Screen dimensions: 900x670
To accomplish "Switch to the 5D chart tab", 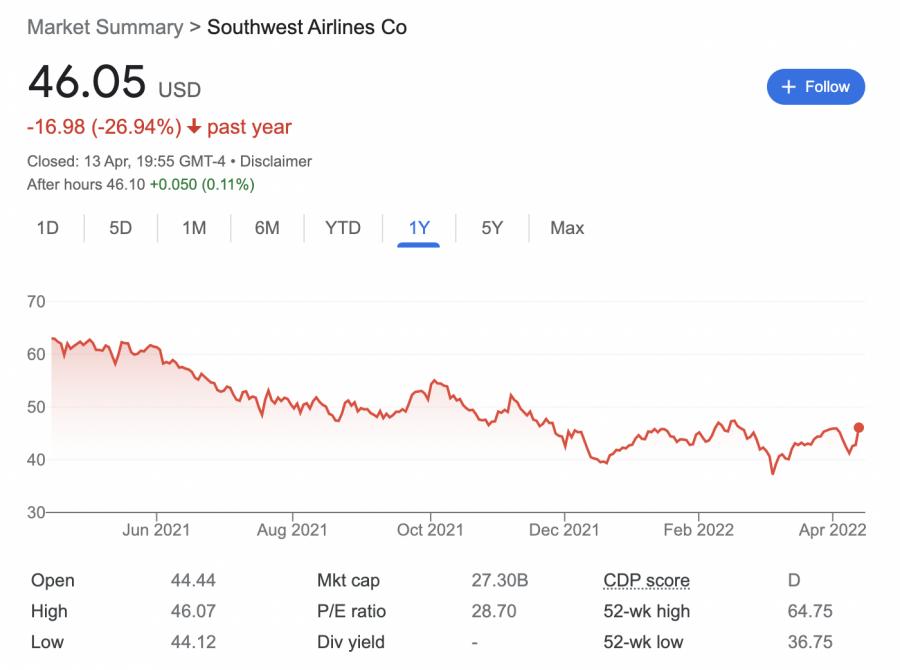I will coord(120,228).
